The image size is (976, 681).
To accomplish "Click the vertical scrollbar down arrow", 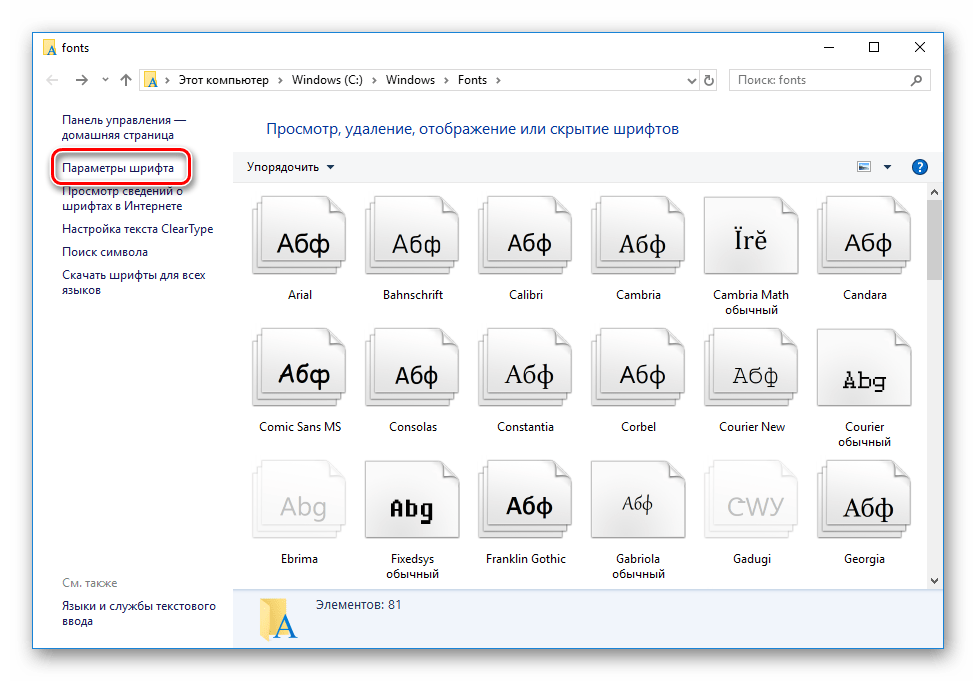I will point(934,579).
